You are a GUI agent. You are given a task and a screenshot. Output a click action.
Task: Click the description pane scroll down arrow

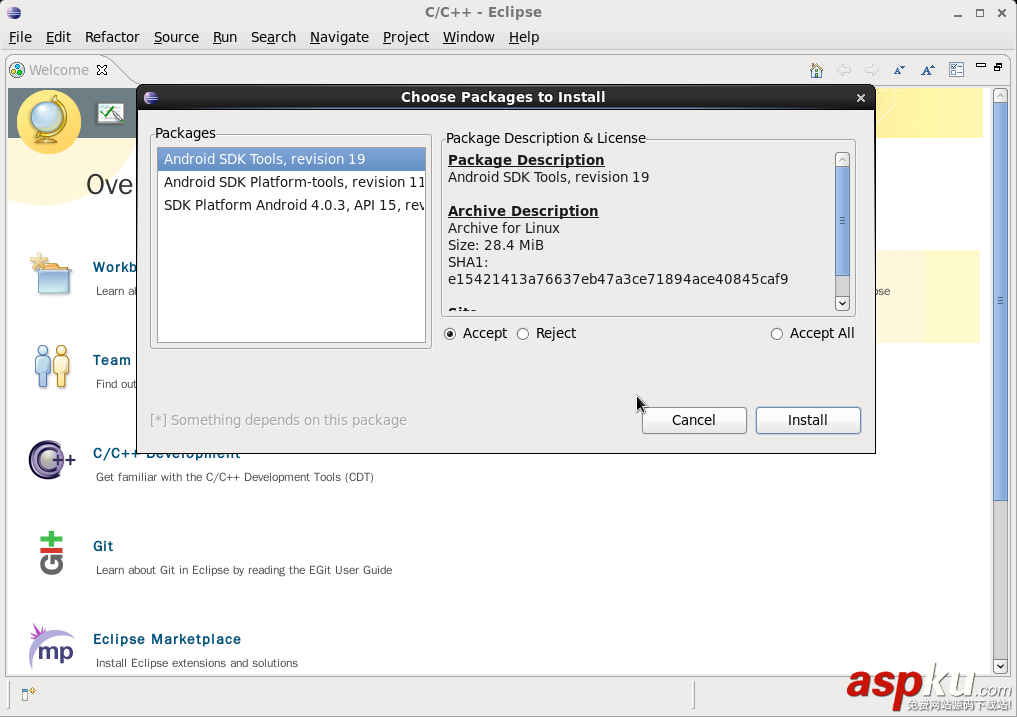[x=842, y=303]
